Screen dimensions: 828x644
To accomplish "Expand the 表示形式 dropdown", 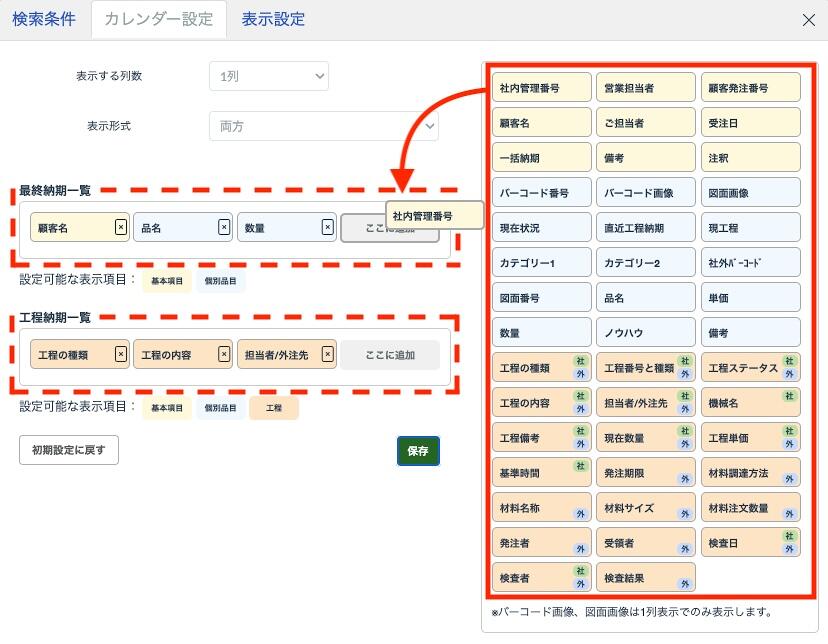I will (x=323, y=126).
